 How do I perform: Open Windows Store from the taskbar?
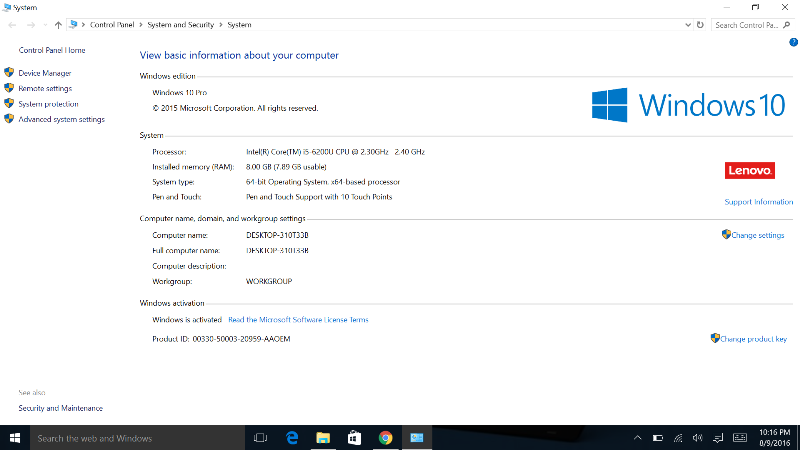click(354, 438)
